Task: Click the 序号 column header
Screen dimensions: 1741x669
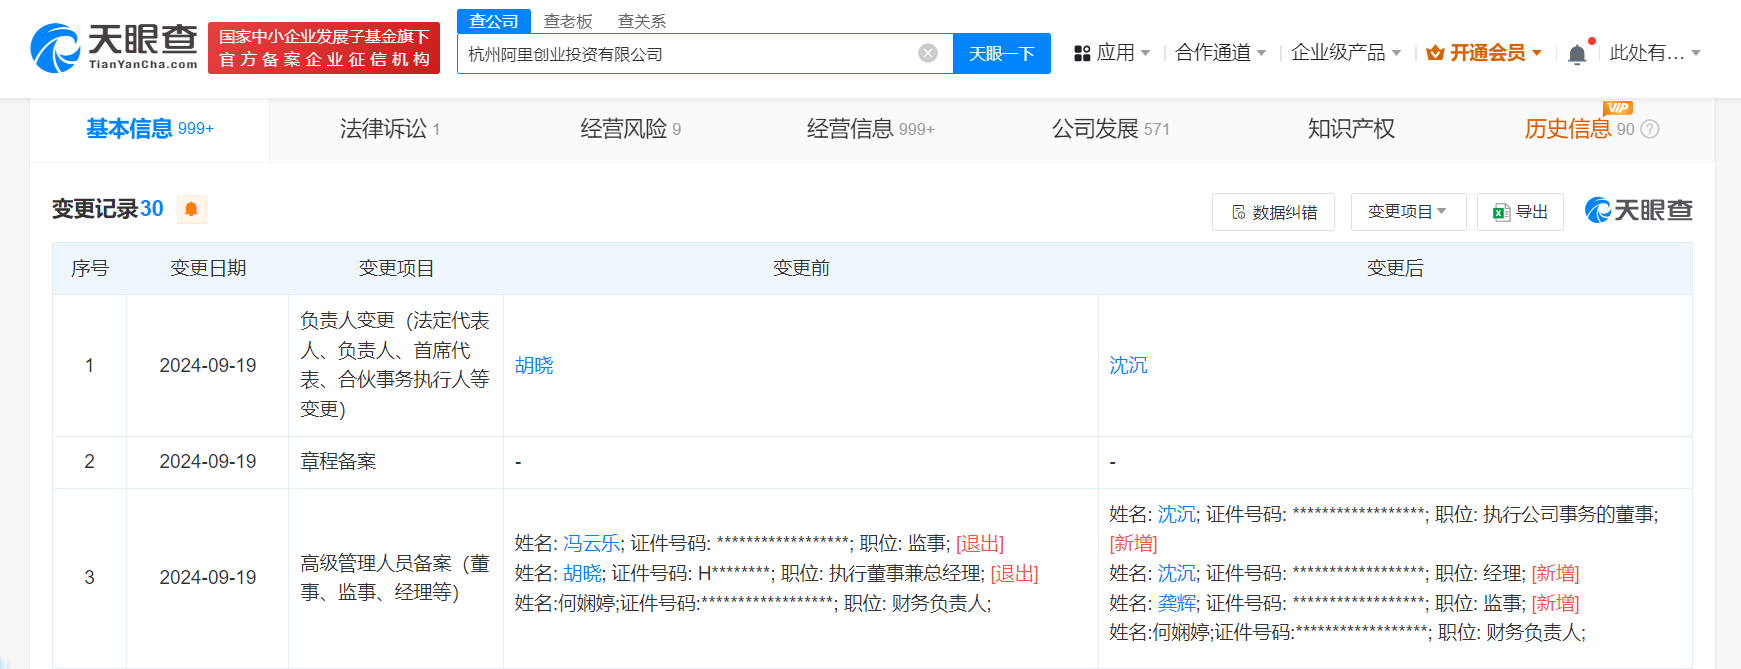Action: (x=90, y=268)
